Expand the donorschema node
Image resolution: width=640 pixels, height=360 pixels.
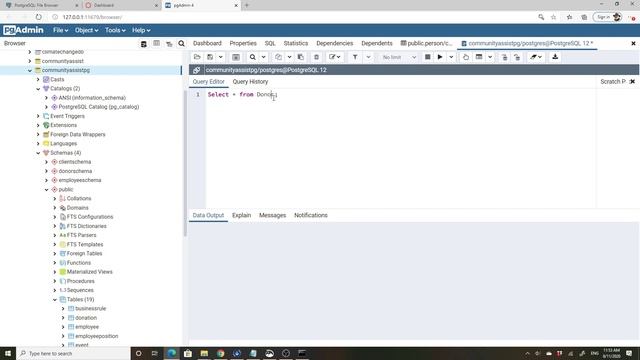[47, 171]
